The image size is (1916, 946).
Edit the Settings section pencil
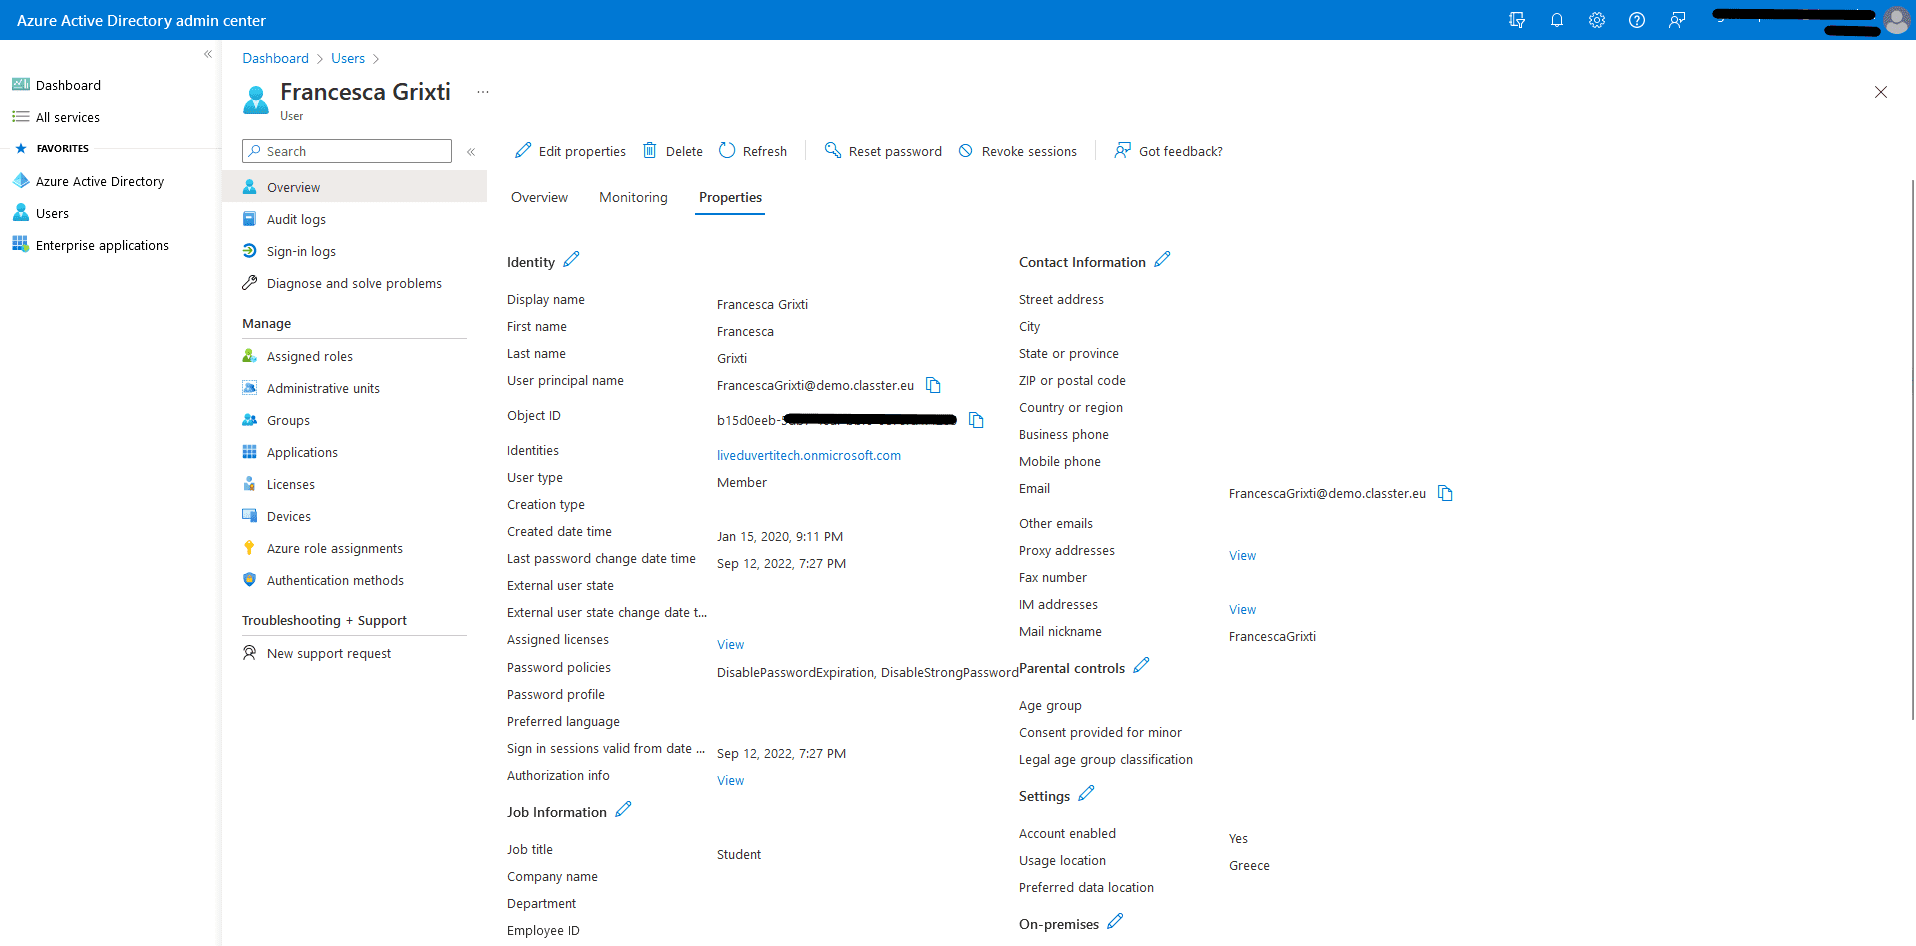(x=1086, y=794)
